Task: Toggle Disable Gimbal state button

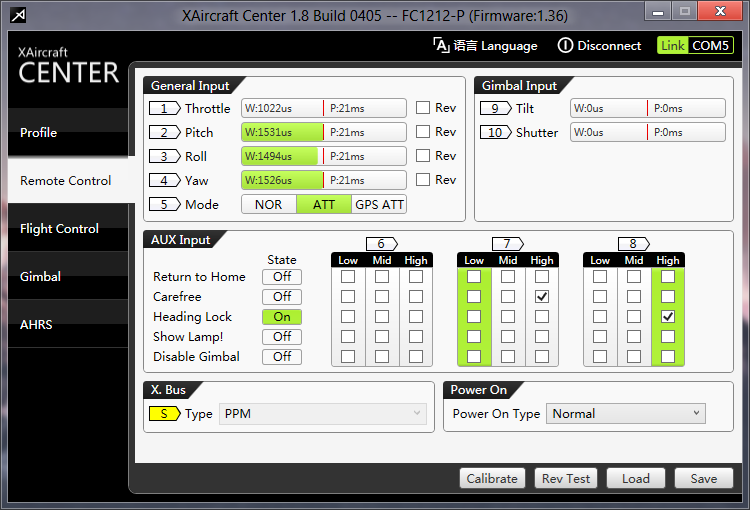Action: [282, 356]
